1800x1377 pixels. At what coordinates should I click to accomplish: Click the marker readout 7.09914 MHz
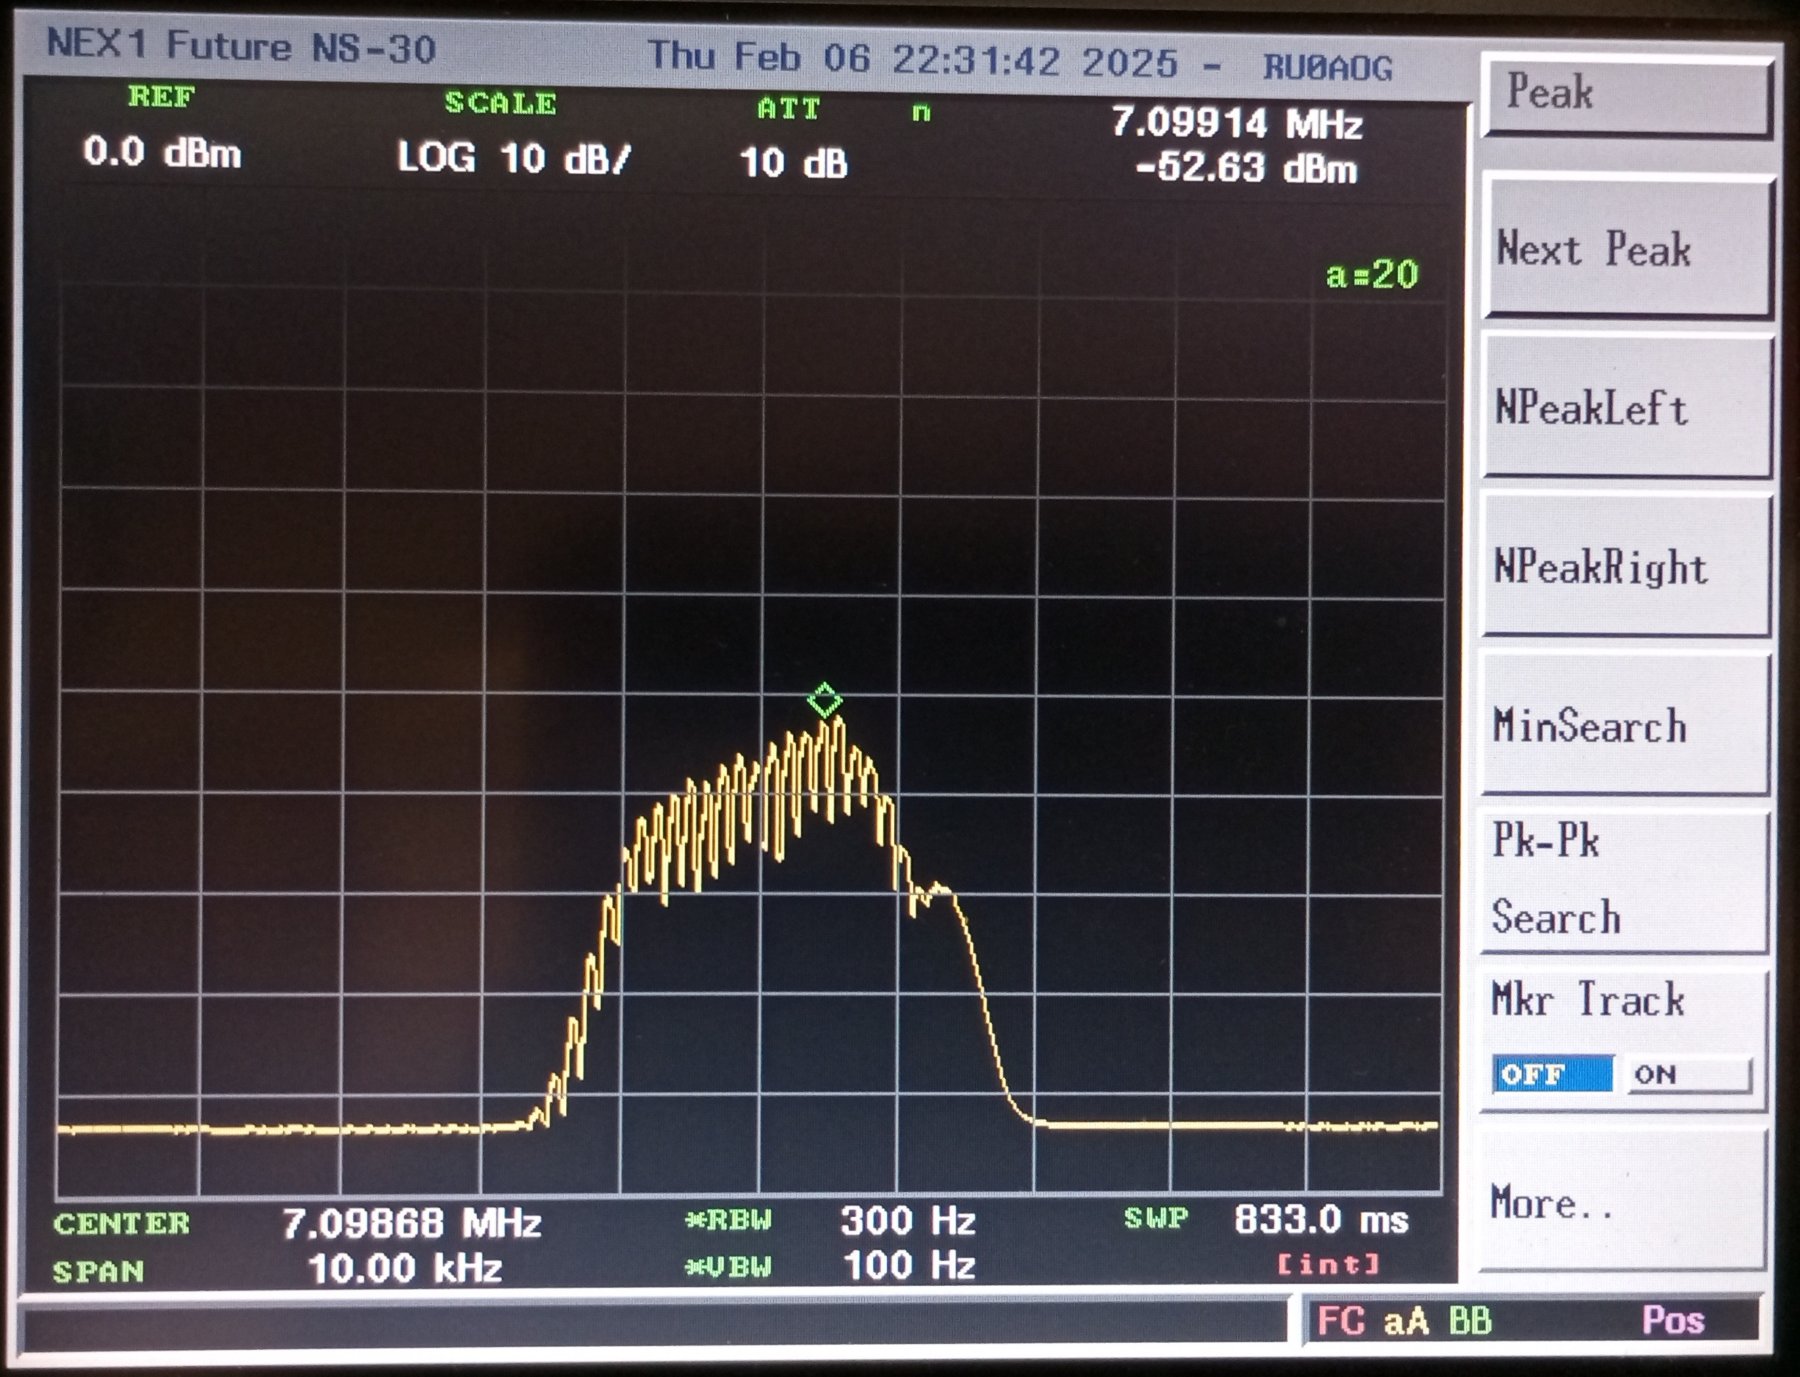1236,125
